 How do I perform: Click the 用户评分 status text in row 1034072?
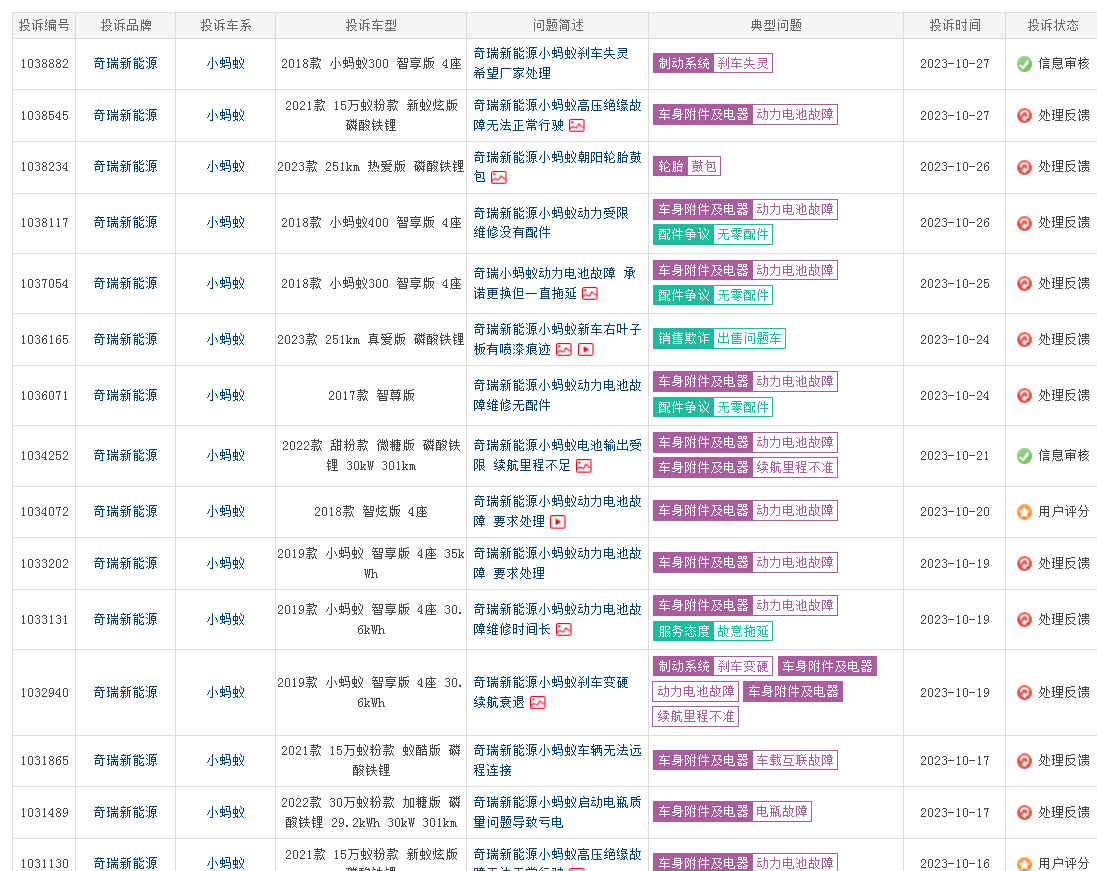click(1063, 511)
